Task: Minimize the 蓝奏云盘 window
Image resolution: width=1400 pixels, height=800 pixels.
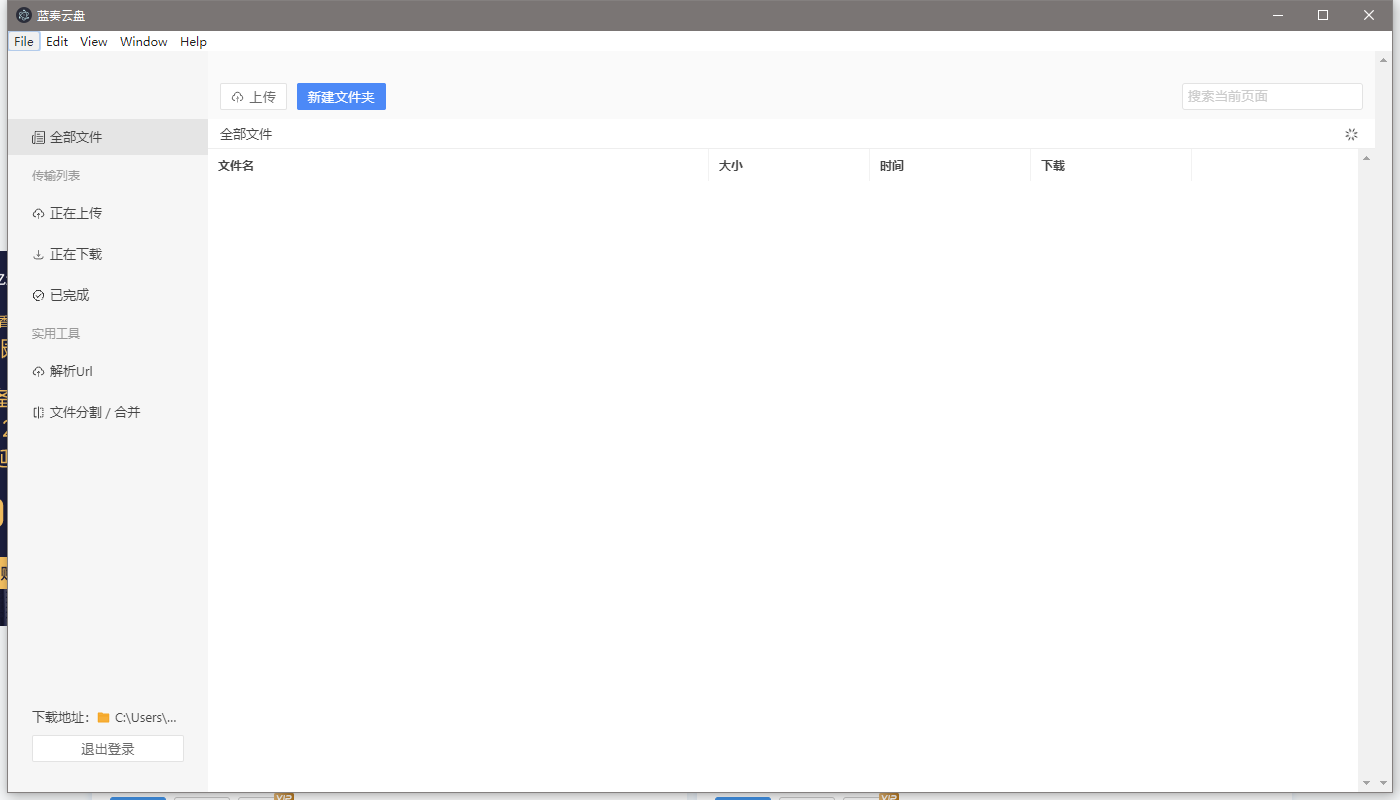Action: [1277, 15]
